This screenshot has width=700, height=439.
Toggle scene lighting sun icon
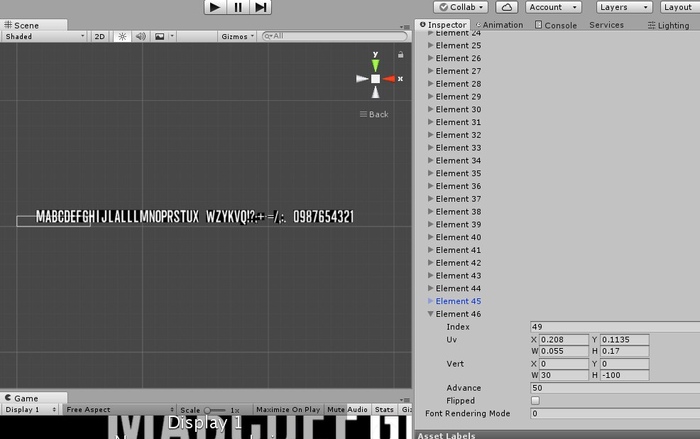tap(122, 37)
